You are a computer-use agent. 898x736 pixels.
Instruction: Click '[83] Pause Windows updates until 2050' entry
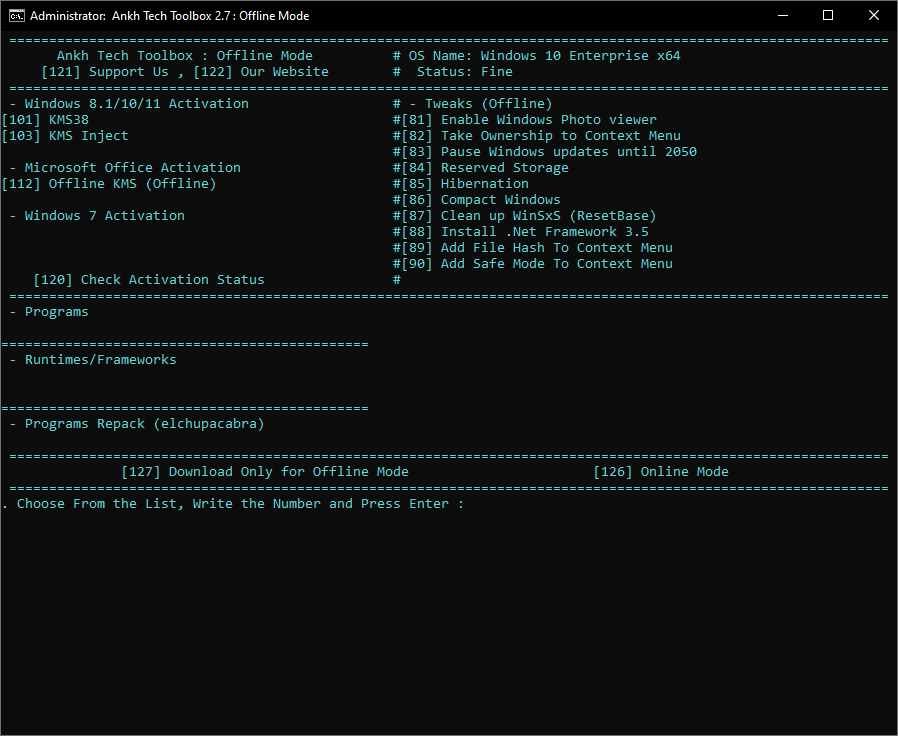tap(549, 152)
